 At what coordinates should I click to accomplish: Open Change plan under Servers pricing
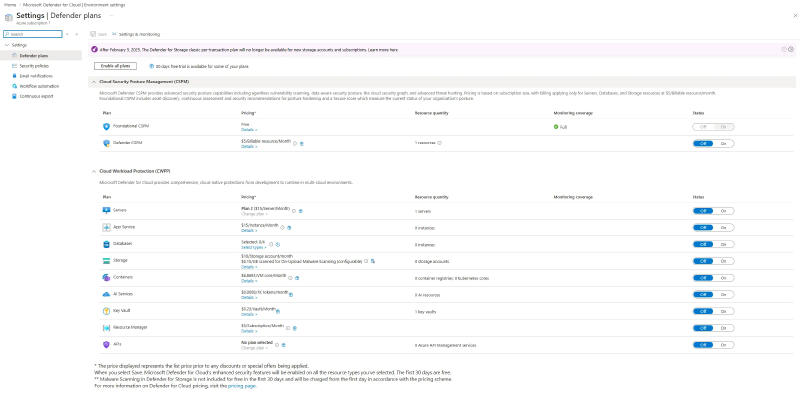click(254, 213)
